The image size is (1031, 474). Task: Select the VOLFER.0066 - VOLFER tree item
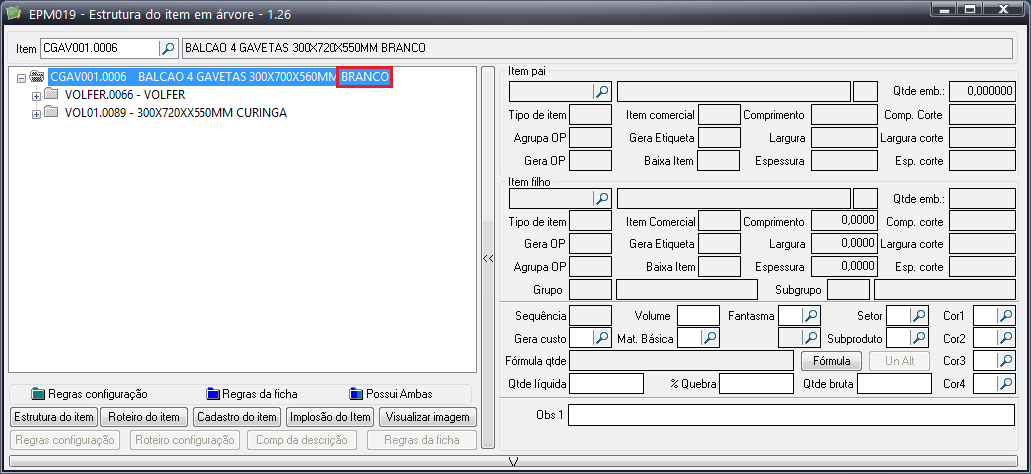pos(124,95)
